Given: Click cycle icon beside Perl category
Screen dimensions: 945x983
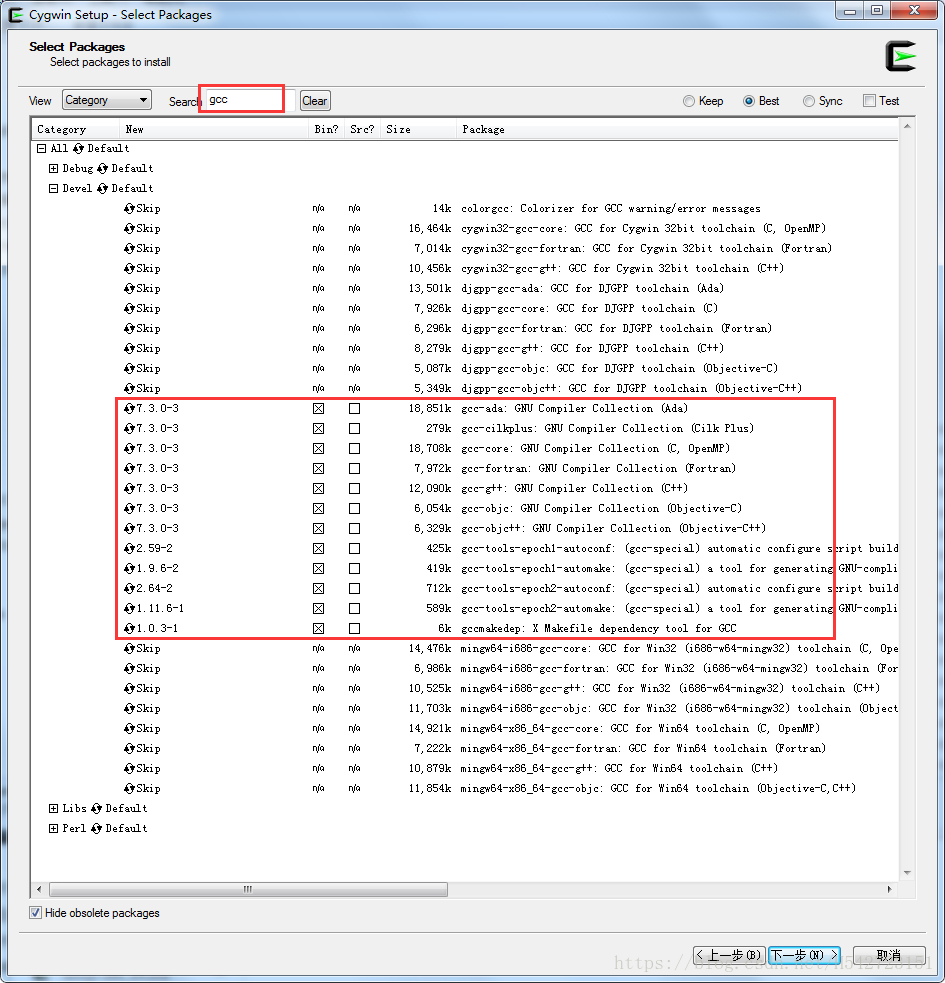Looking at the screenshot, I should point(97,829).
